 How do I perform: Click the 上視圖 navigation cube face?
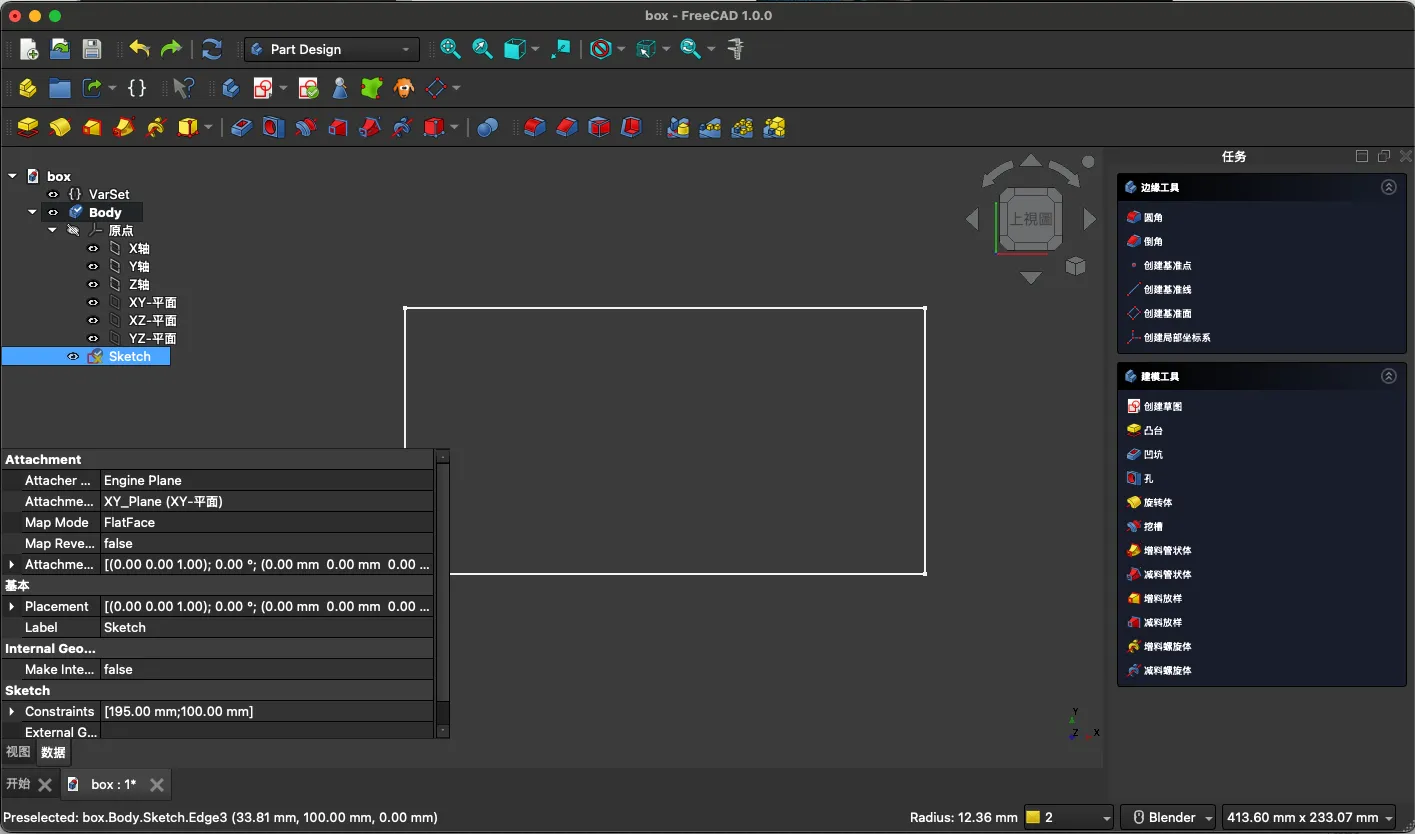1031,218
